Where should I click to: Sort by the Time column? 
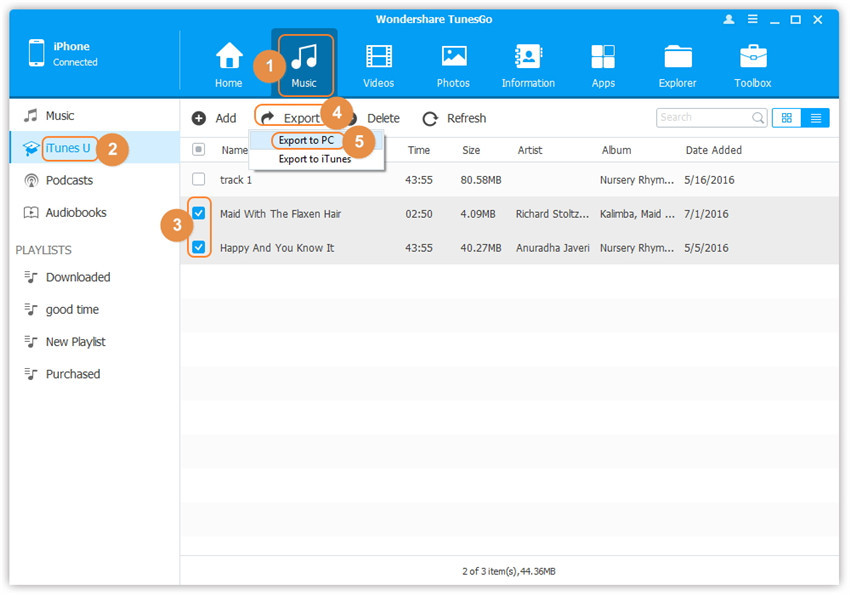tap(418, 150)
